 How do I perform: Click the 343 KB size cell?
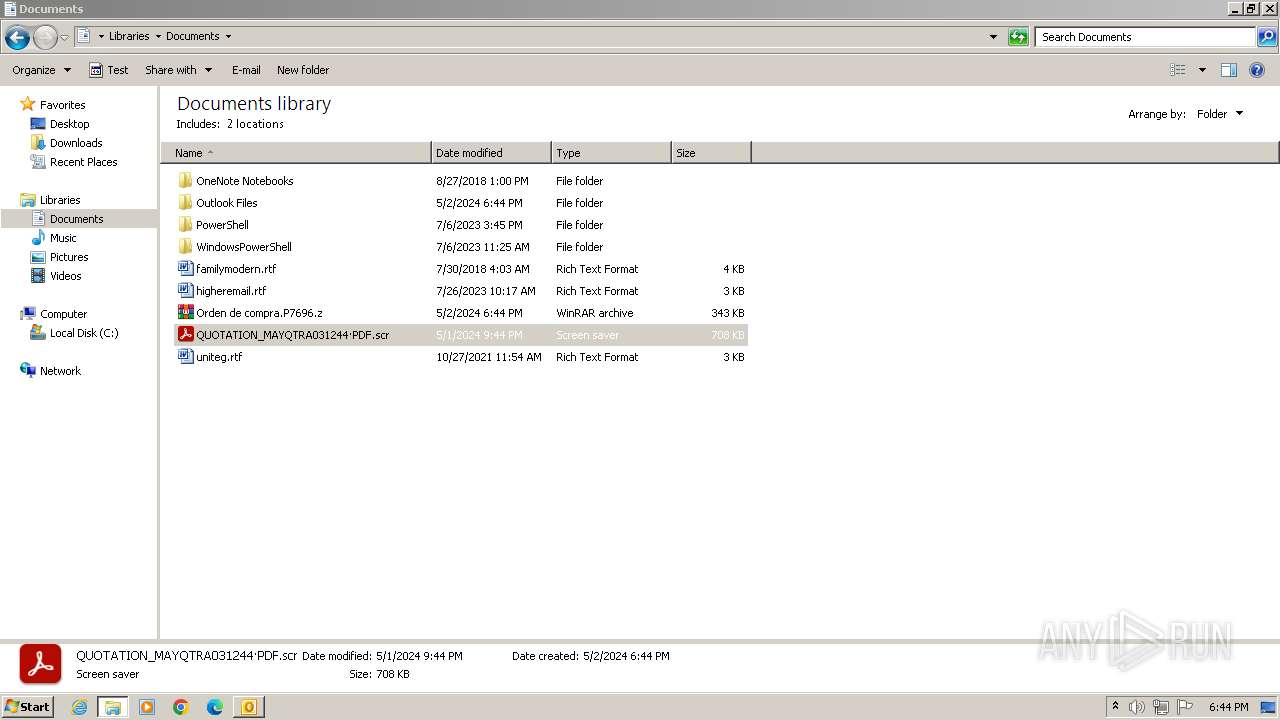(727, 313)
